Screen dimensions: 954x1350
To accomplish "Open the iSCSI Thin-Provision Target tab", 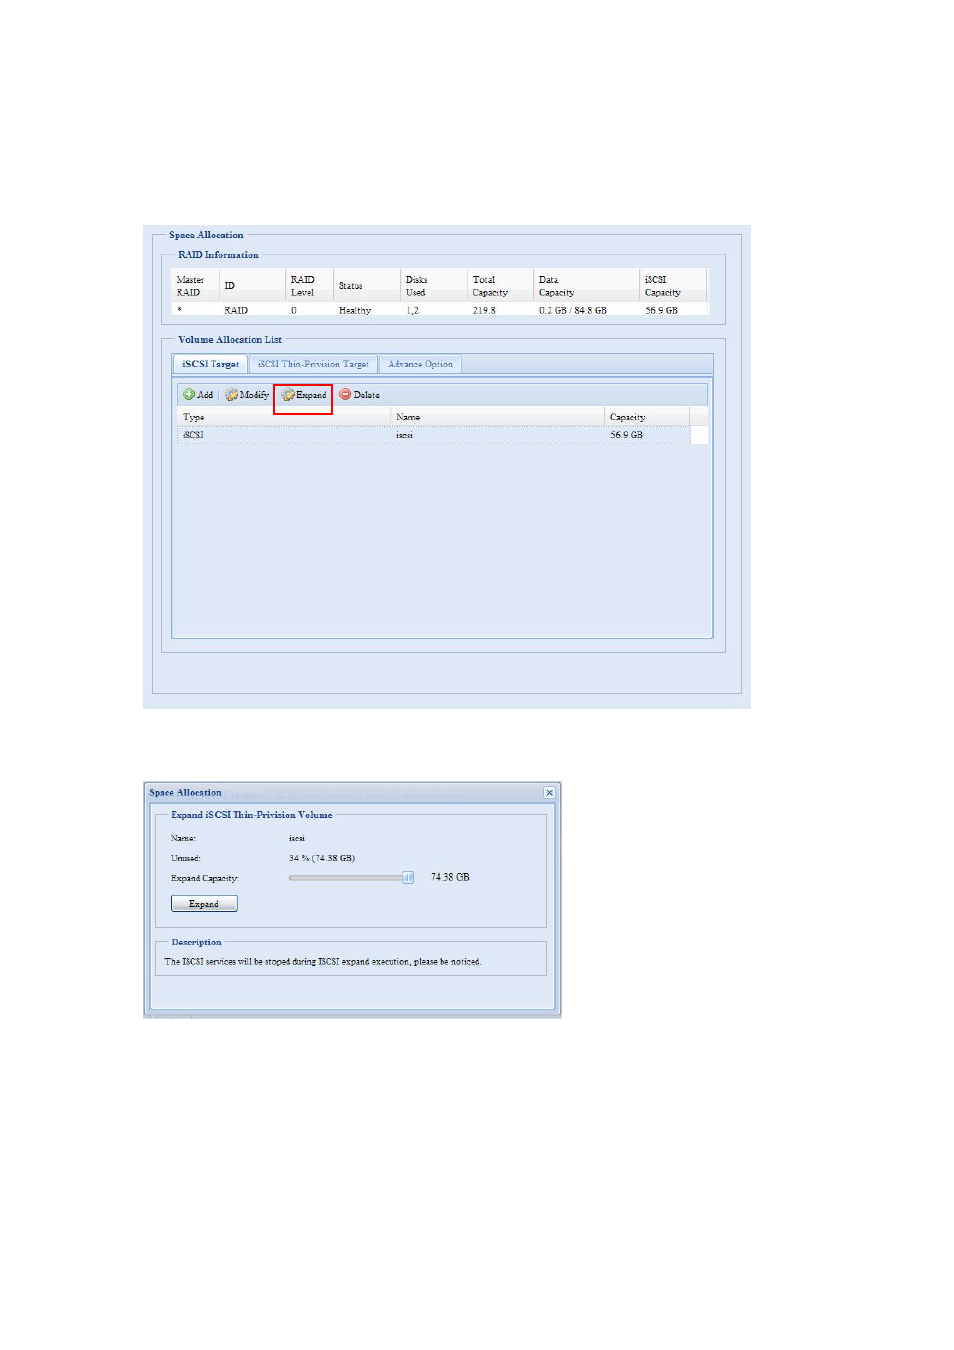I will point(313,365).
